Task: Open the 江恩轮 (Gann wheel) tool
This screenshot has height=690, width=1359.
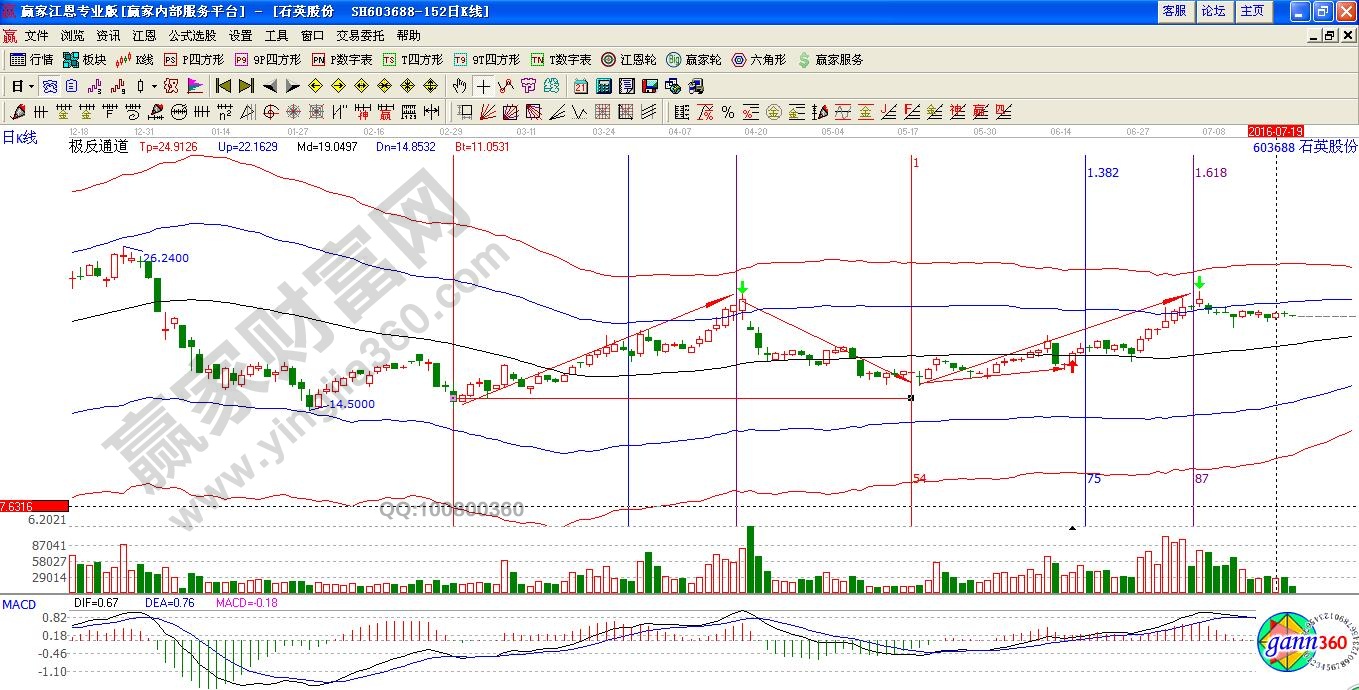Action: [628, 60]
